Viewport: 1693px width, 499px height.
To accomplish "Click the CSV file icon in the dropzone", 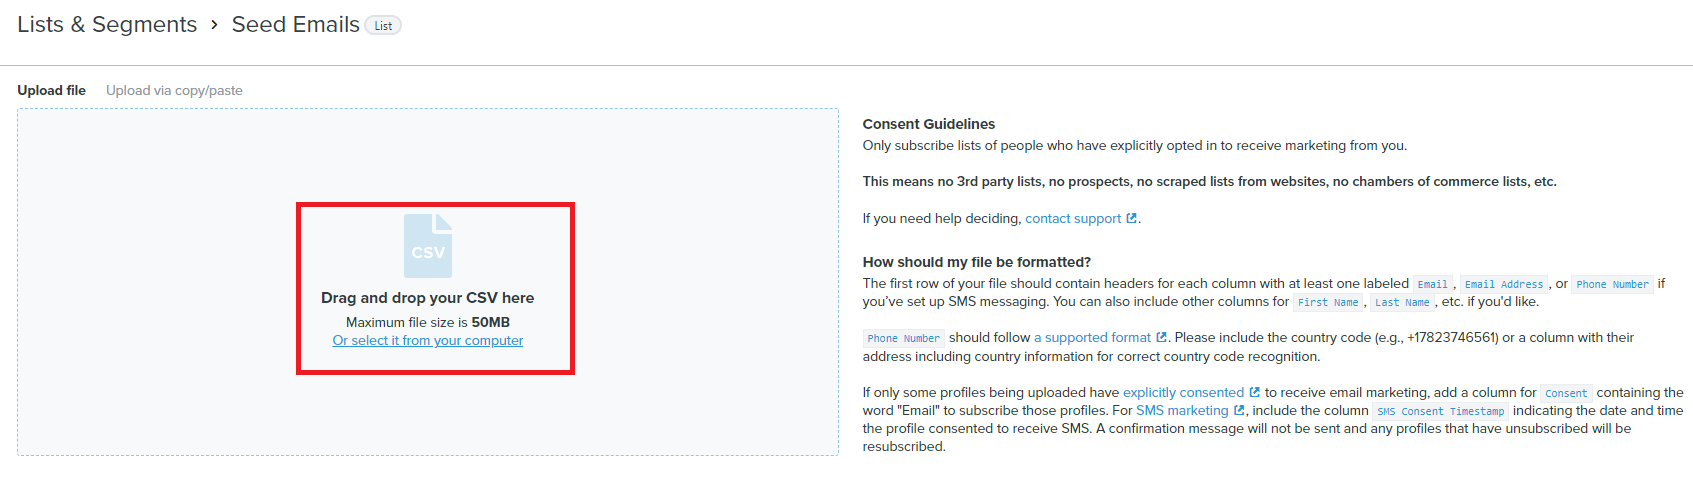I will tap(428, 246).
